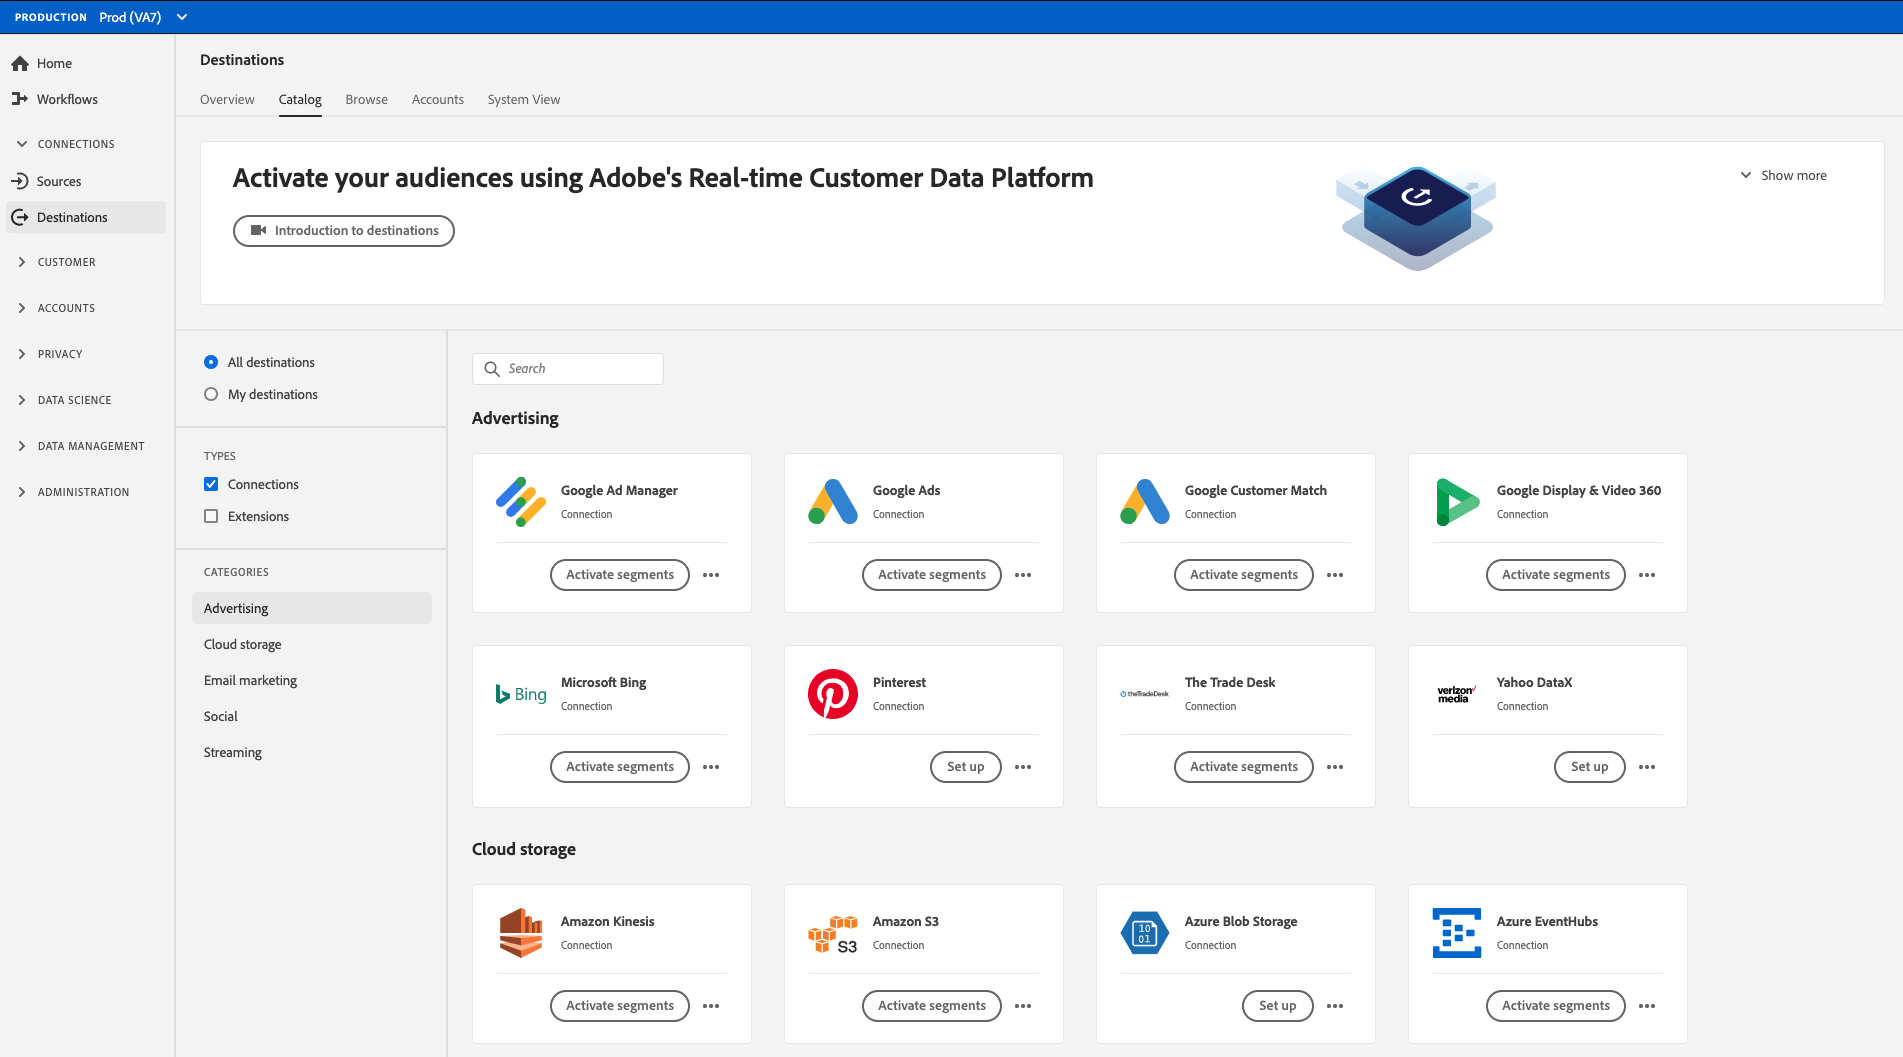Open more options for Google Display & Video 360

tap(1647, 575)
